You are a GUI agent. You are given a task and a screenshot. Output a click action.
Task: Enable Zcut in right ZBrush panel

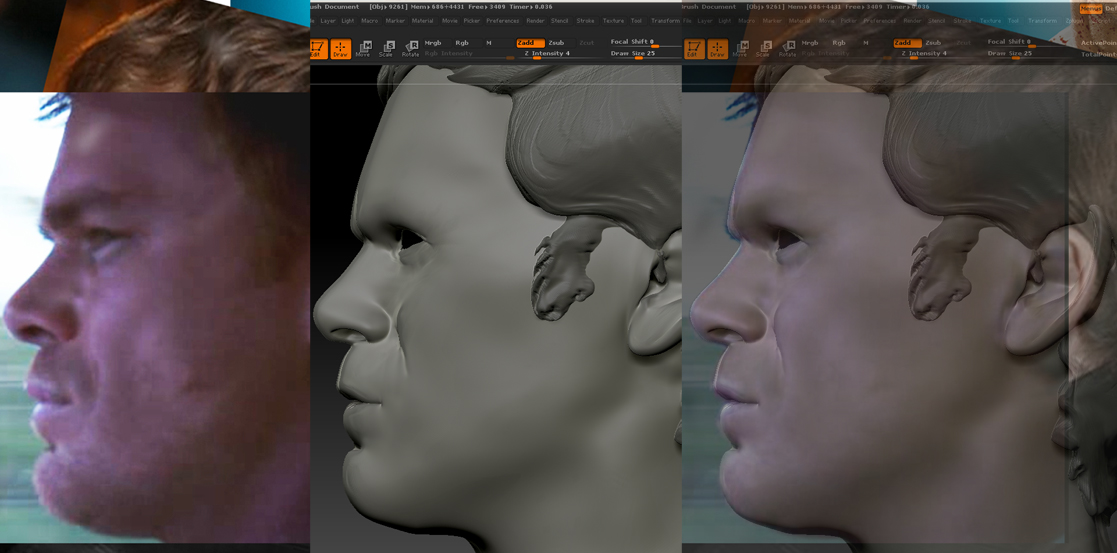(963, 43)
